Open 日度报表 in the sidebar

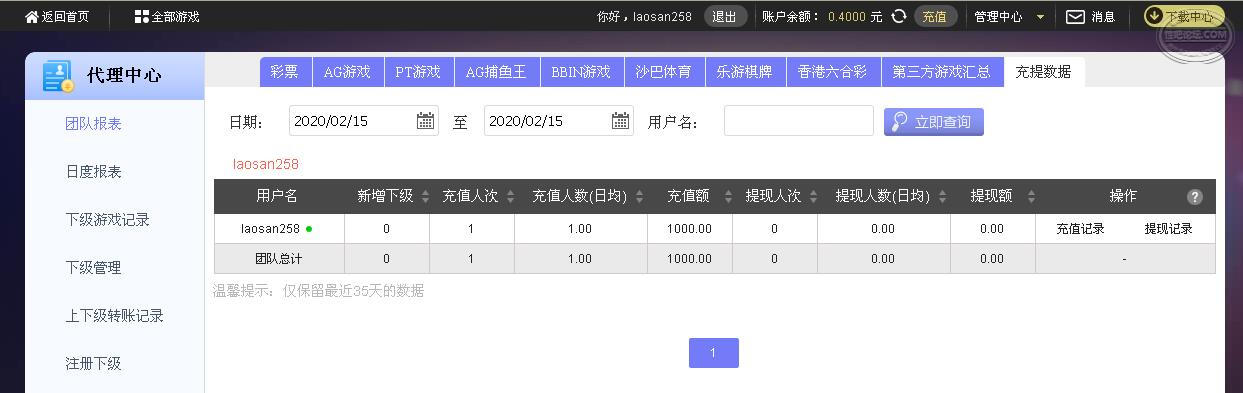coord(94,172)
